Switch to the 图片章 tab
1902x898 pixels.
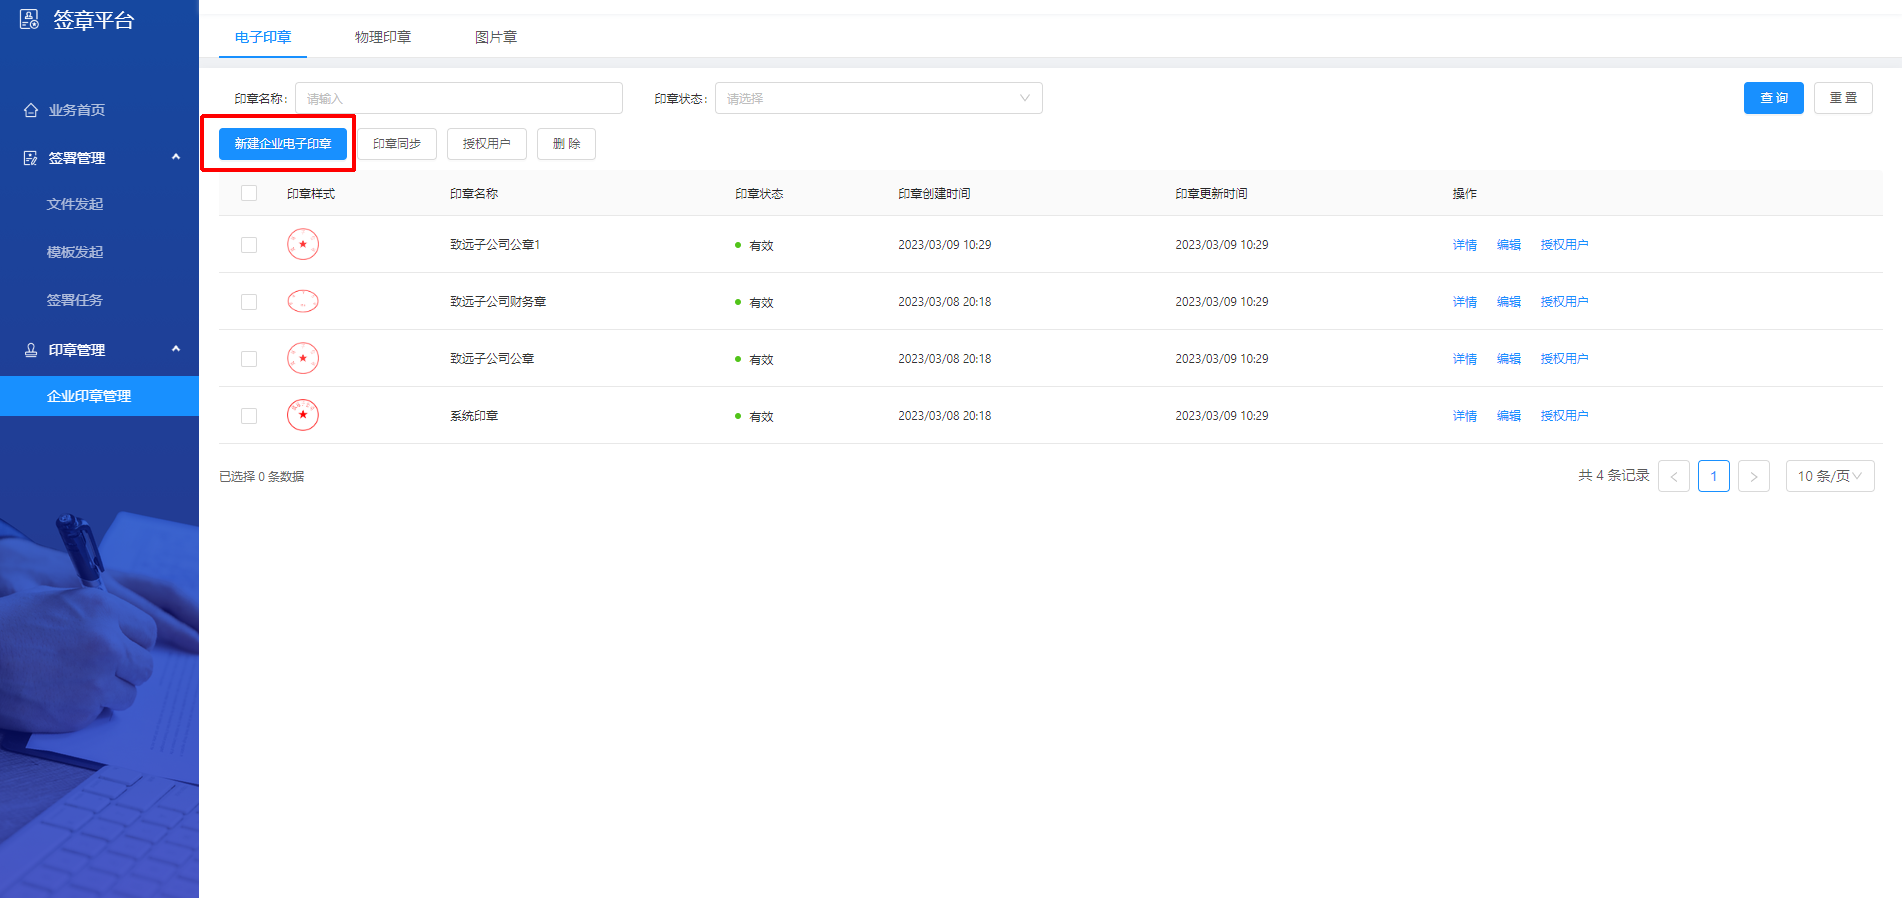click(495, 37)
